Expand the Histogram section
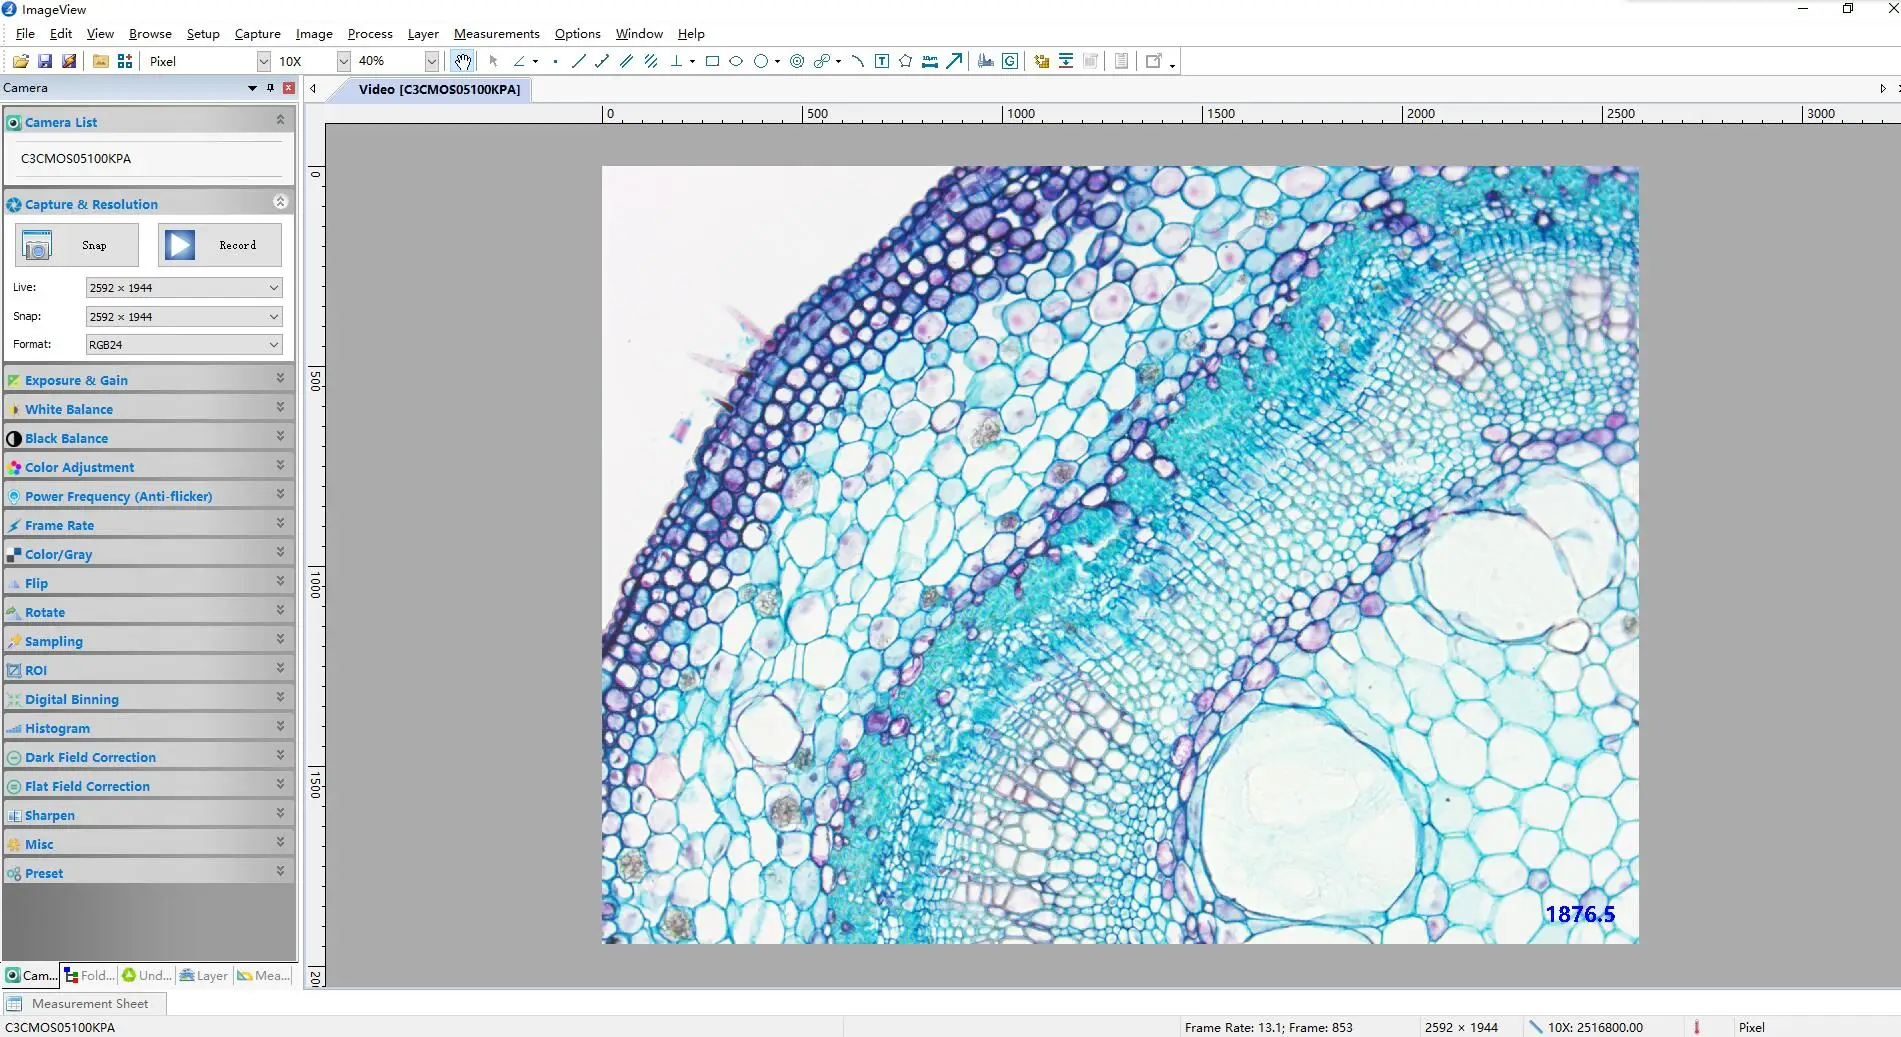Viewport: 1901px width, 1037px height. click(148, 728)
